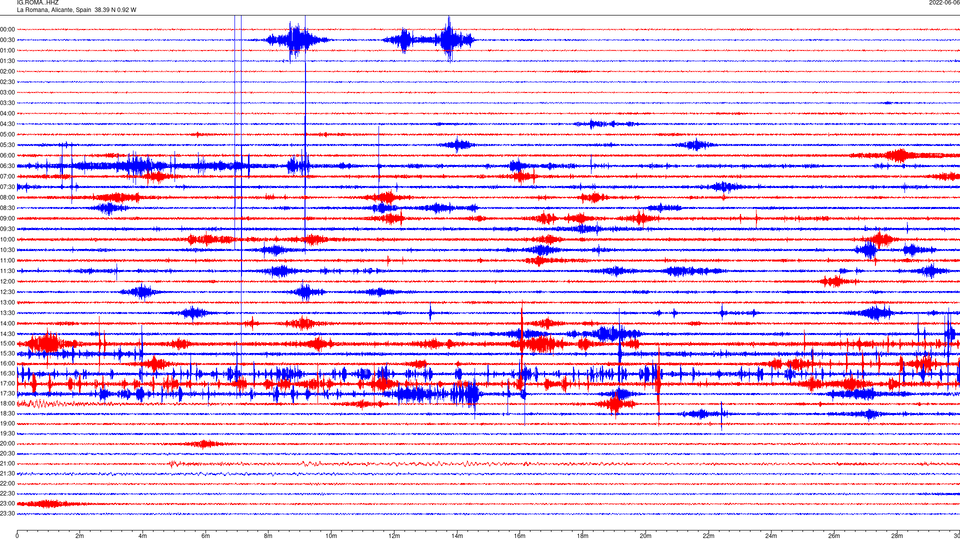The image size is (960, 540).
Task: Select the 00:00 trace time label
Action: (x=7, y=29)
